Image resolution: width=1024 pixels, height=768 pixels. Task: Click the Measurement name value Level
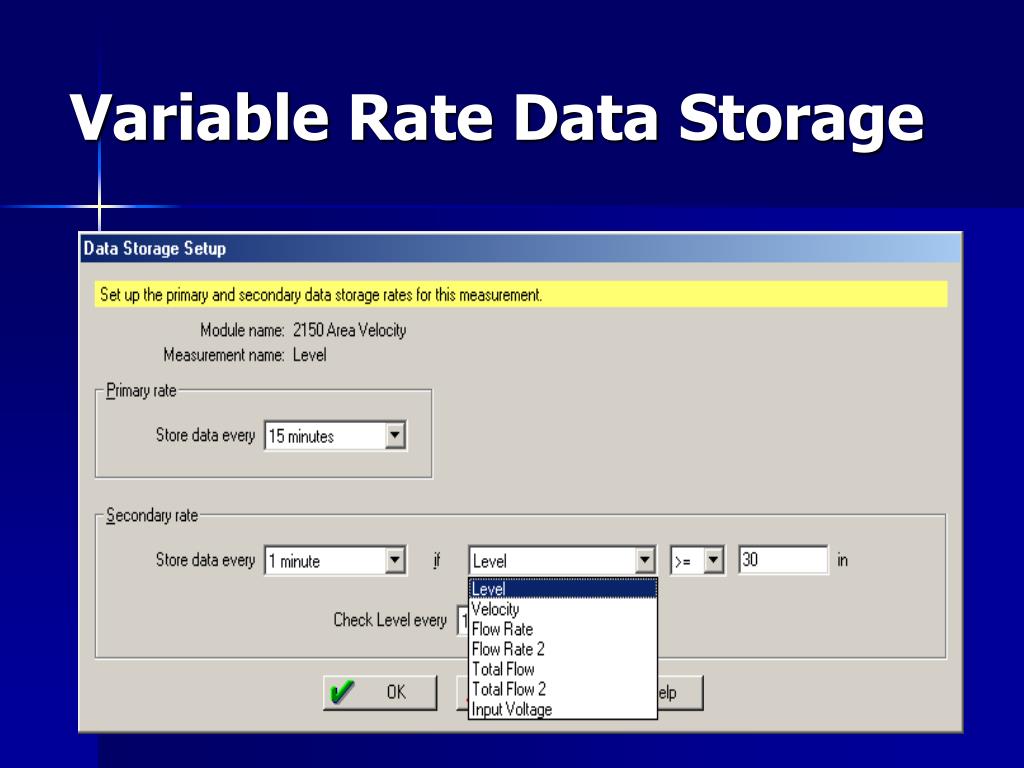310,355
